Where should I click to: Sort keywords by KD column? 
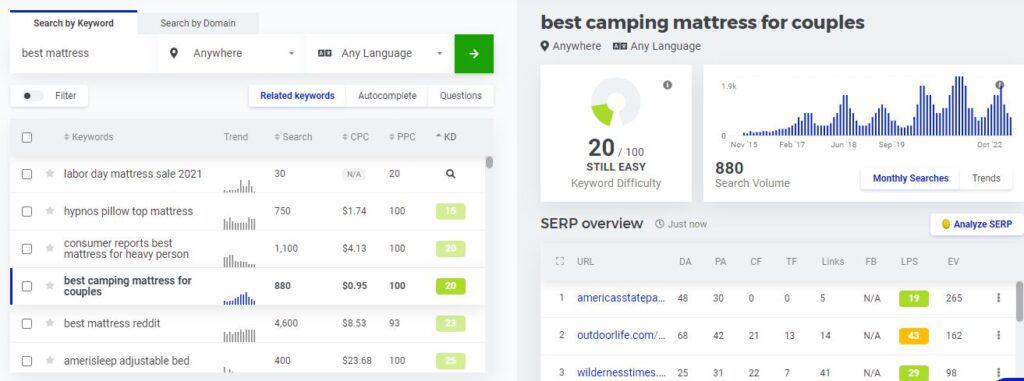(446, 137)
